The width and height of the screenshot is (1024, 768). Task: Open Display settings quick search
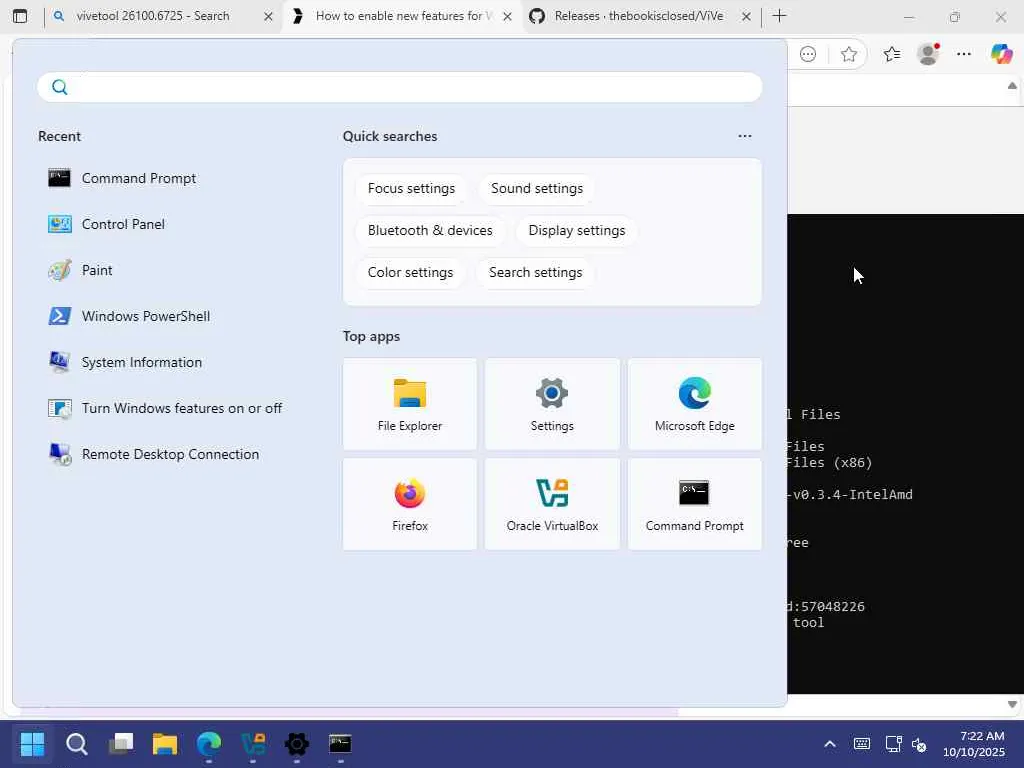pos(577,231)
